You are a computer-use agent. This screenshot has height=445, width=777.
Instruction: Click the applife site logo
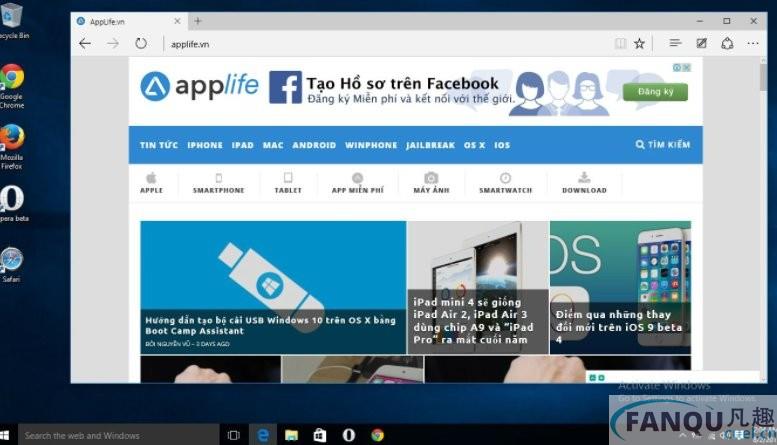coord(199,86)
